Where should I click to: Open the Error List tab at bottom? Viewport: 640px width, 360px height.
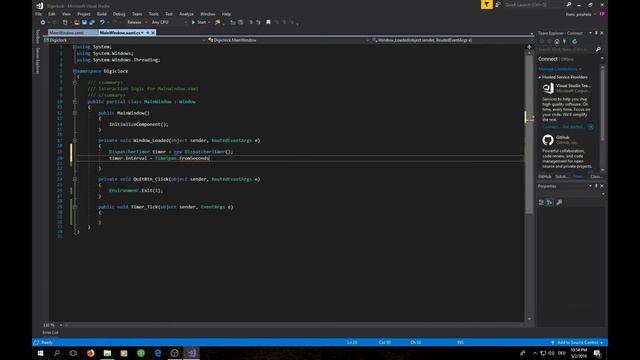tap(50, 333)
